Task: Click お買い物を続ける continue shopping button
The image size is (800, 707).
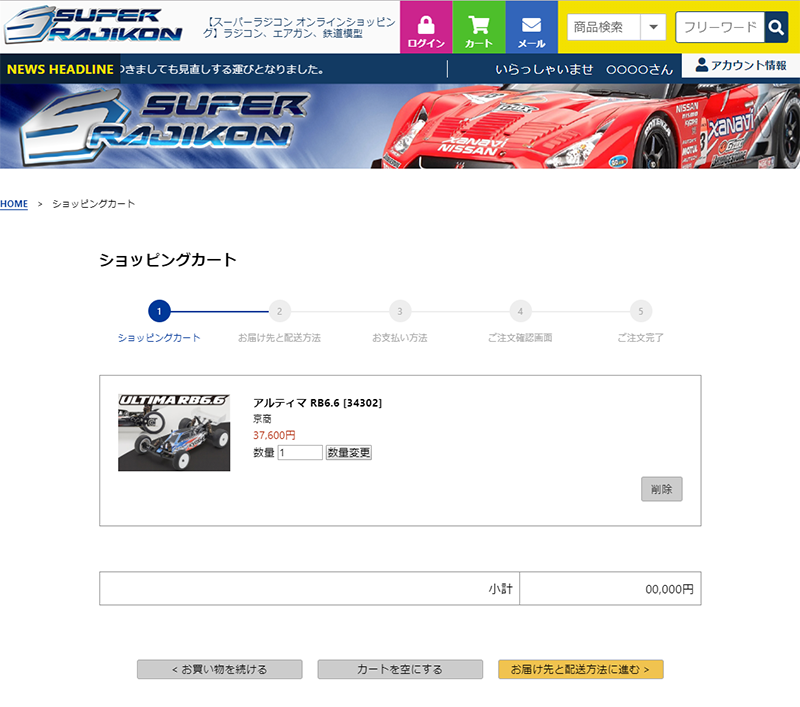Action: point(219,669)
